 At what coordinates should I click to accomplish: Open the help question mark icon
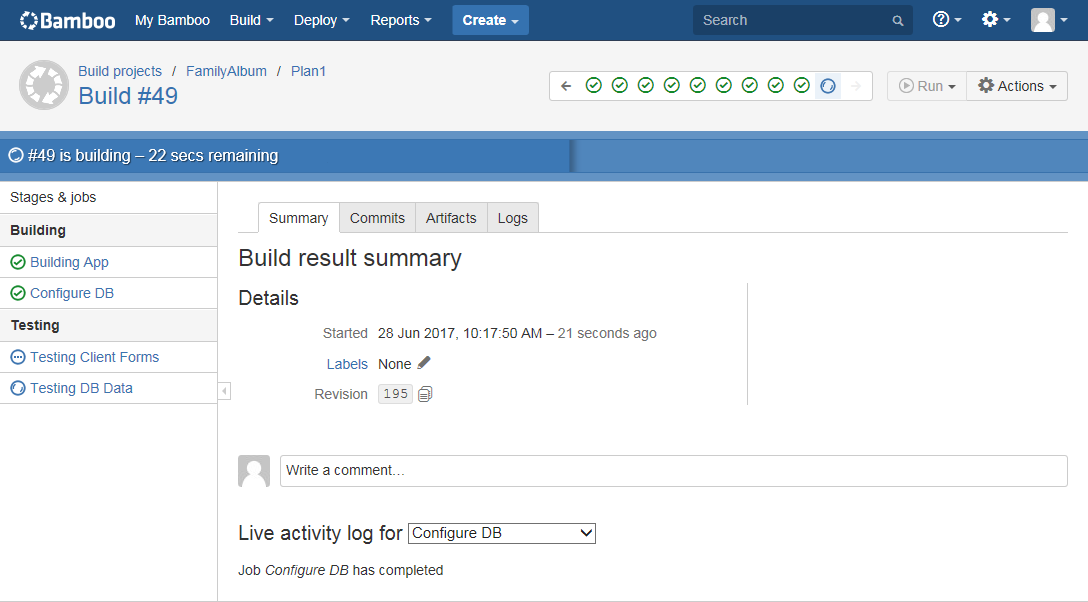(x=941, y=19)
